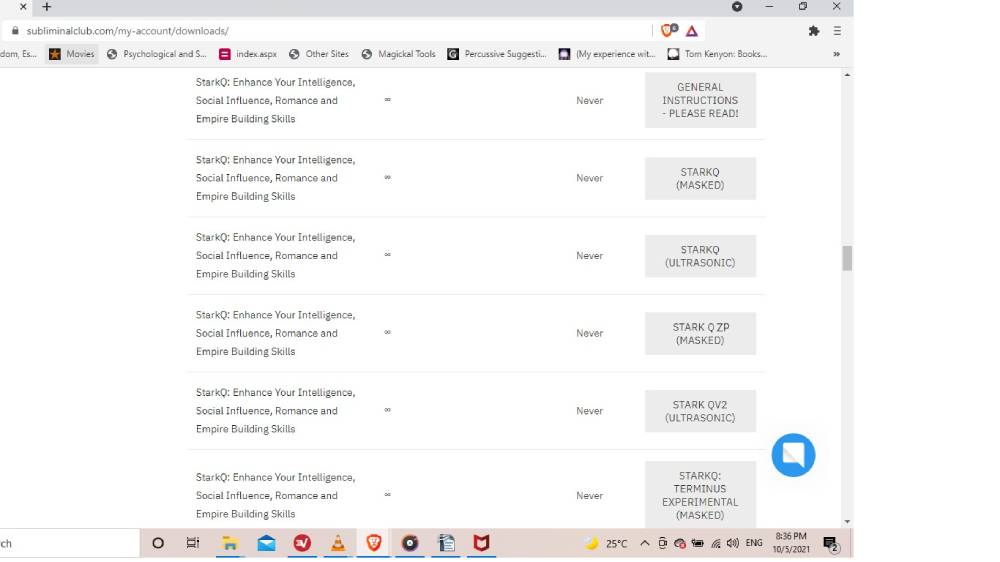Viewport: 1000px width, 562px height.
Task: Open the index.aspx bookmark
Action: (248, 54)
